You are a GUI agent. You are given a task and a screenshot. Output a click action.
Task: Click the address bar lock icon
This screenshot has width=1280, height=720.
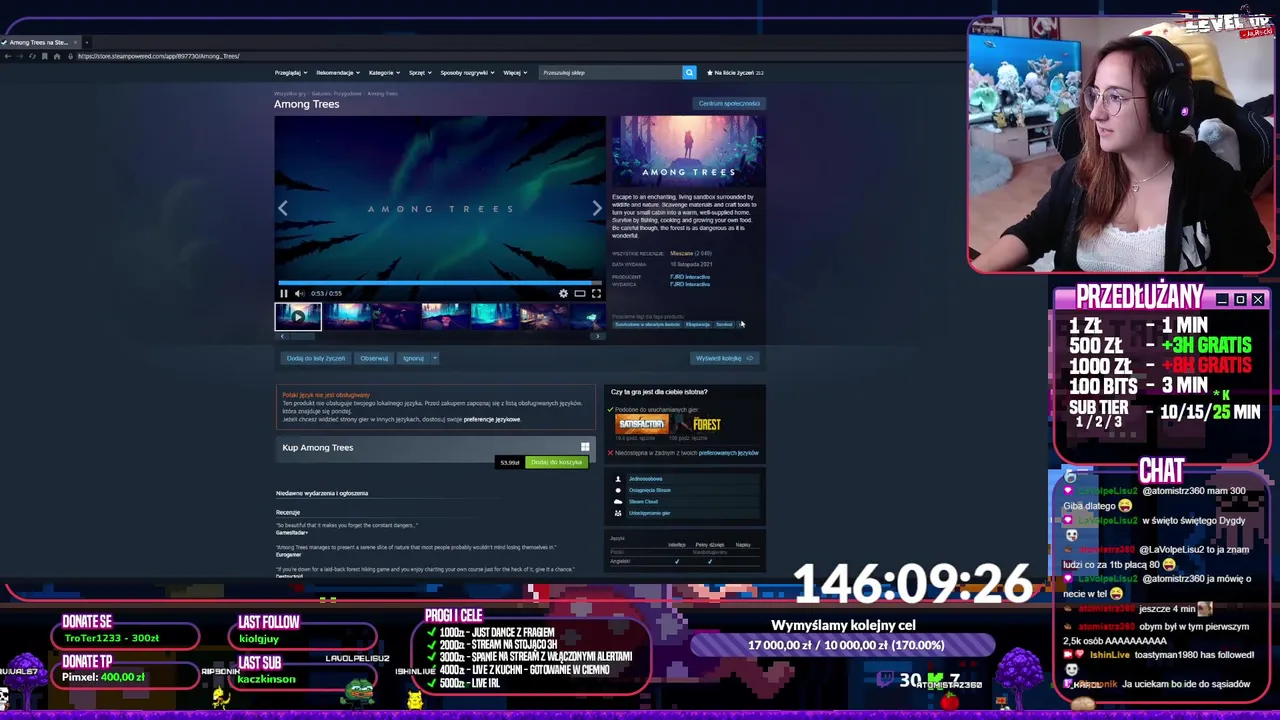[72, 56]
